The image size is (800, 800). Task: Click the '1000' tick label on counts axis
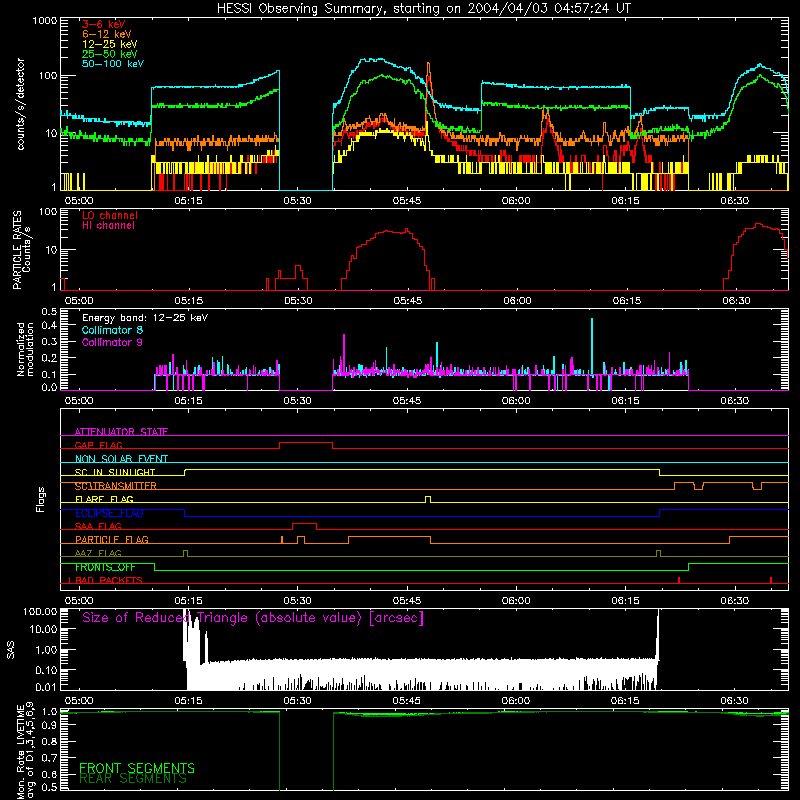[44, 21]
